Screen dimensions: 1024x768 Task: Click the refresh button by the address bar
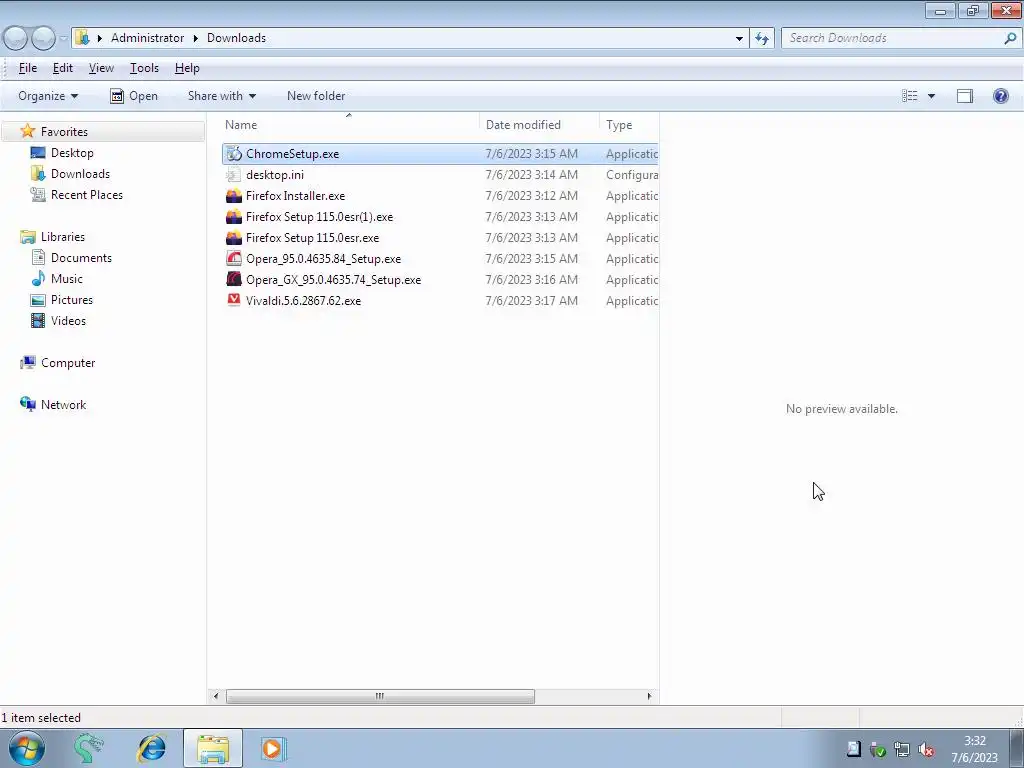tap(761, 38)
